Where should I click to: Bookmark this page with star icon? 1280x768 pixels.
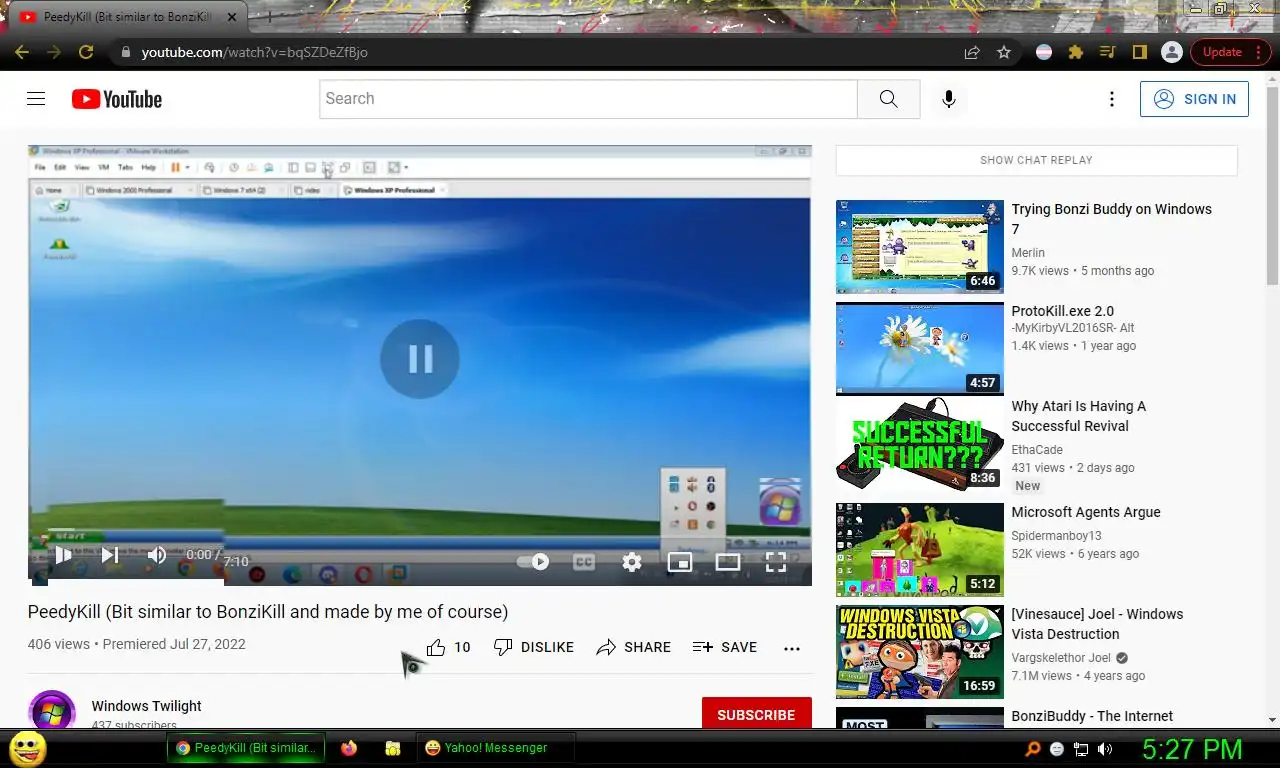coord(1004,52)
